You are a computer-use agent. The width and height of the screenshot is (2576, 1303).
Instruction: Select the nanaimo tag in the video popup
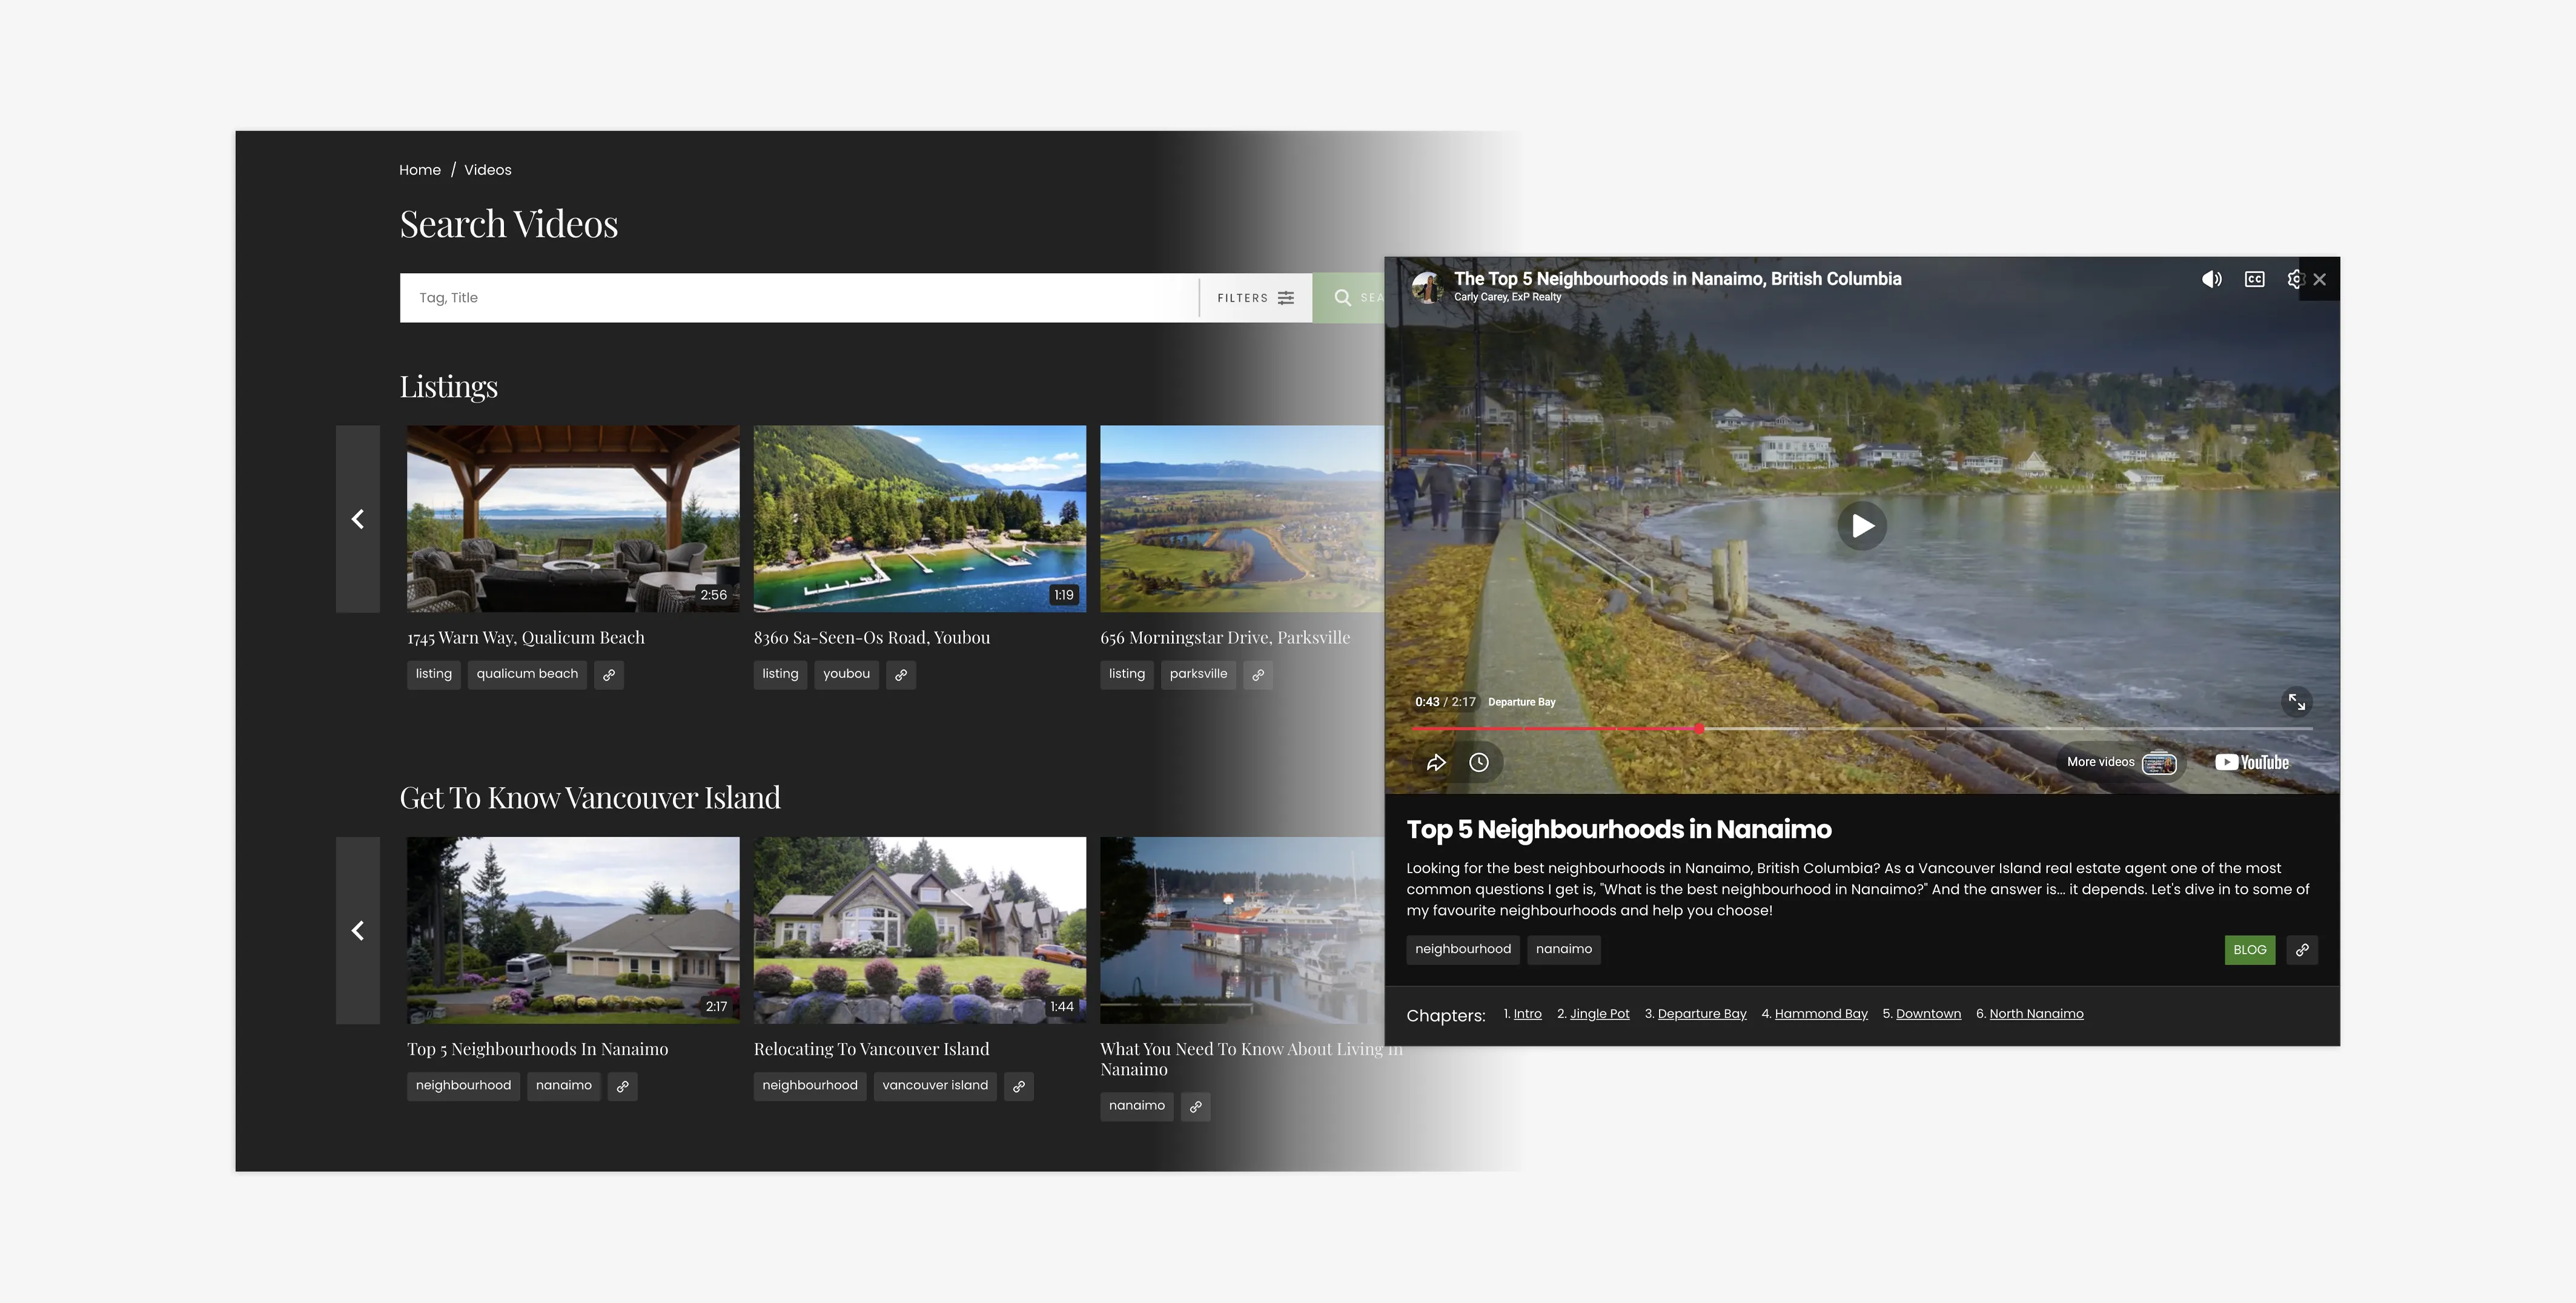click(1563, 950)
